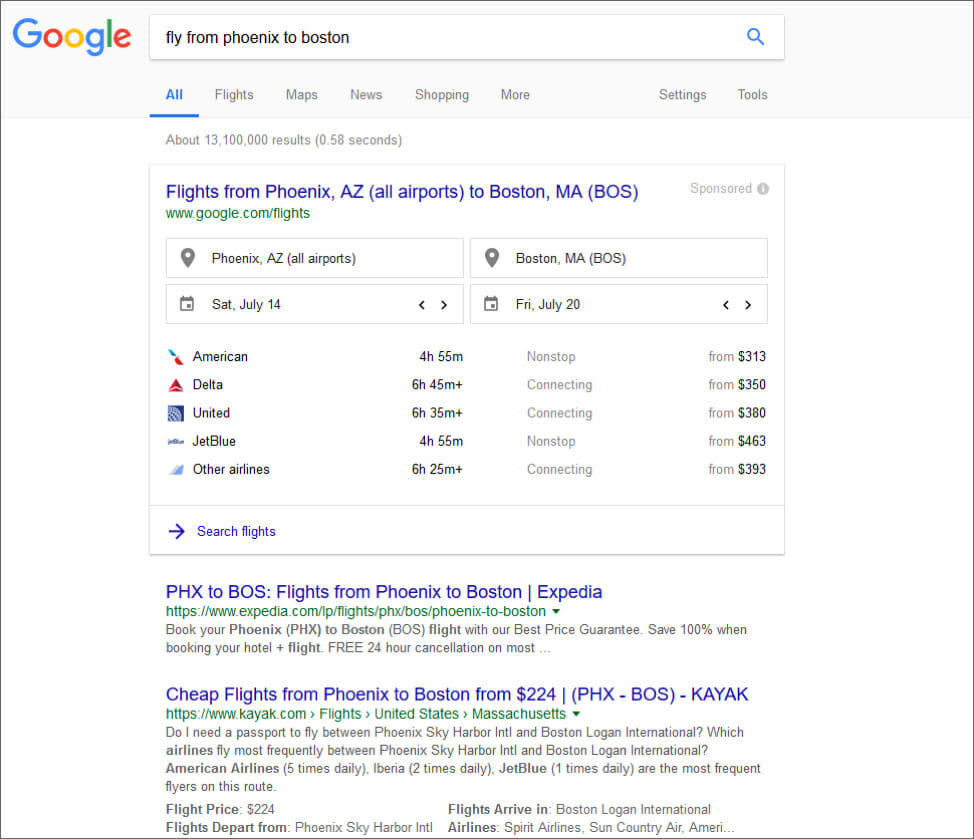Switch to the News tab
The height and width of the screenshot is (839, 974).
366,94
